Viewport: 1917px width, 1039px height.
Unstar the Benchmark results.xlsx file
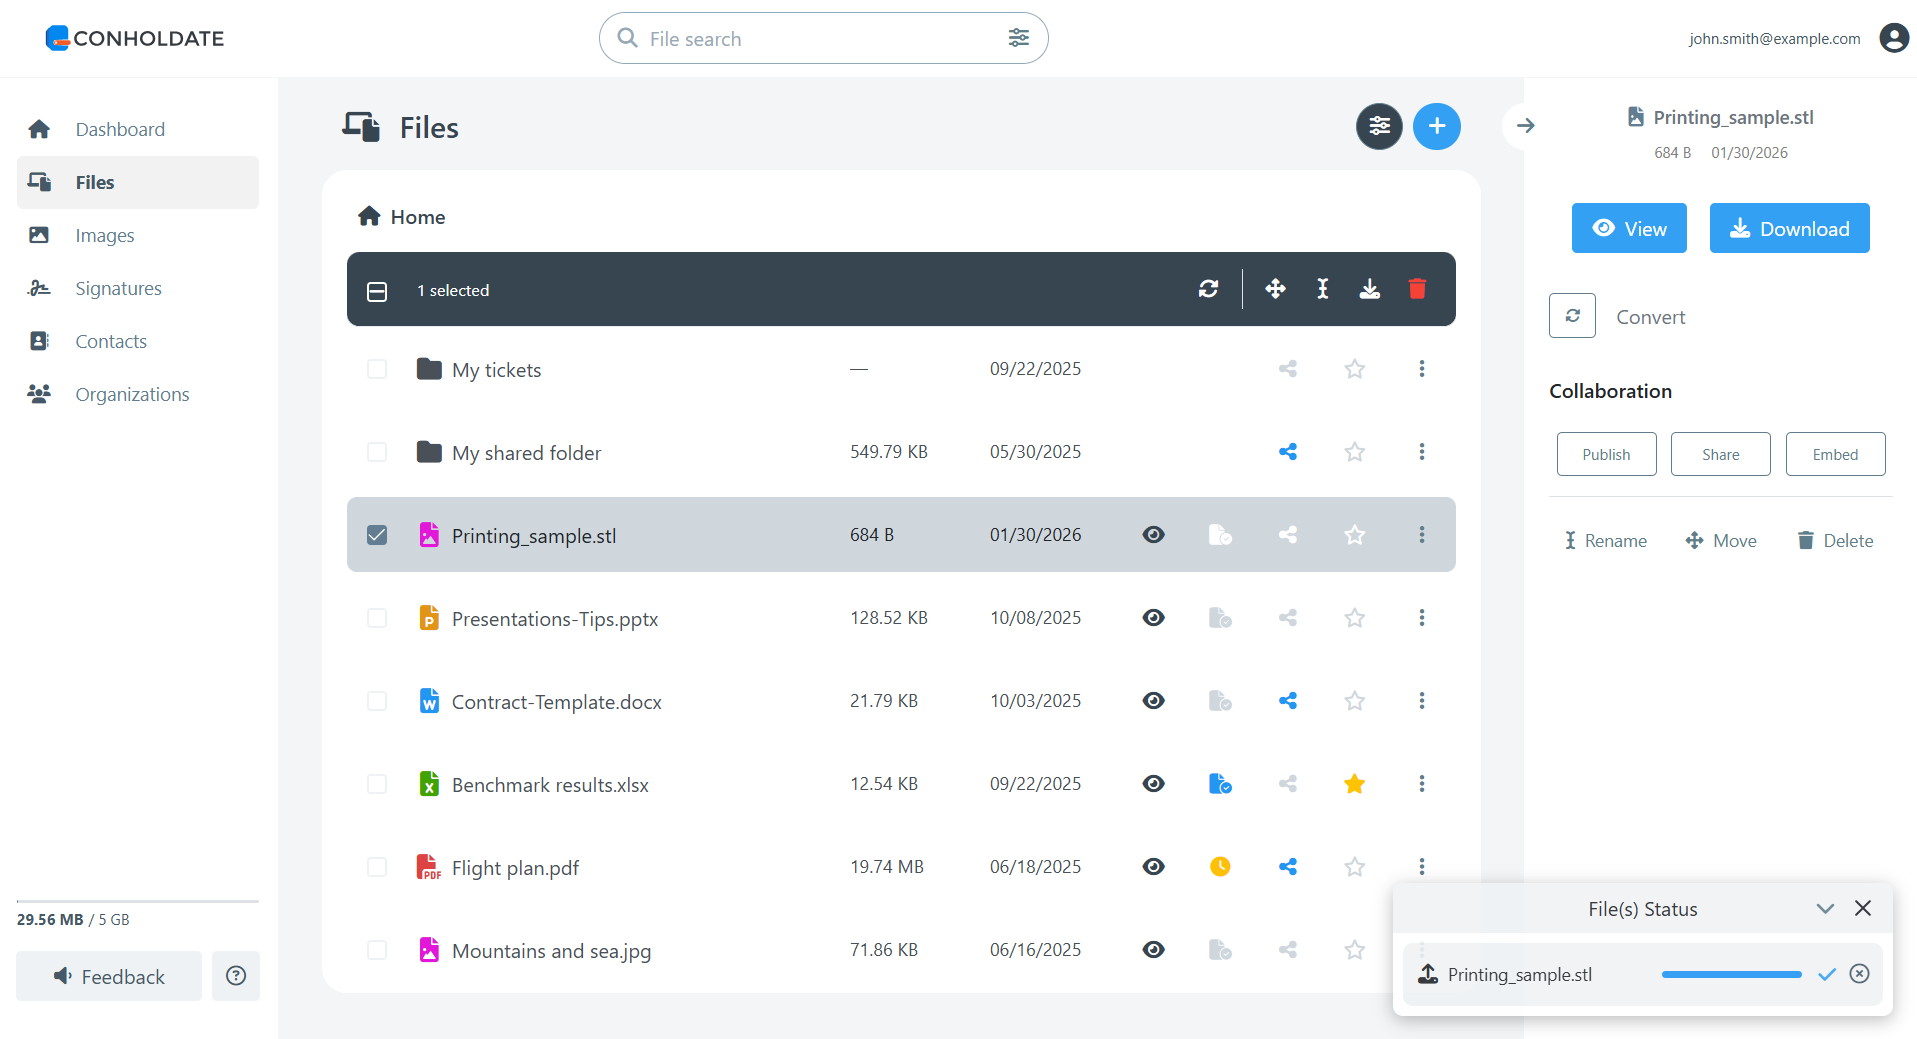coord(1354,783)
